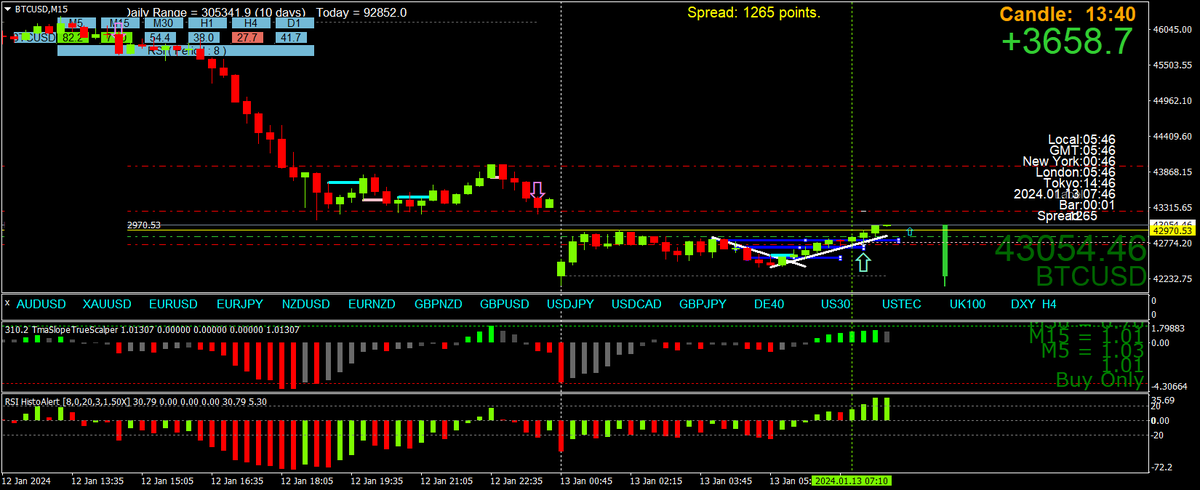Image resolution: width=1200 pixels, height=490 pixels.
Task: Click the 42232.75 price scale value
Action: 1175,279
